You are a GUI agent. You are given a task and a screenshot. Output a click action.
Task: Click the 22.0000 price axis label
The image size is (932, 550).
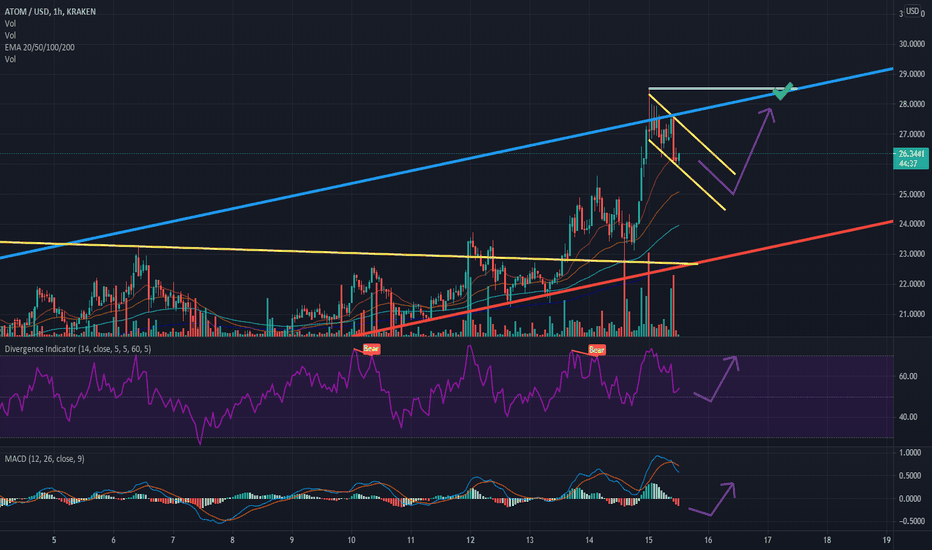[912, 284]
